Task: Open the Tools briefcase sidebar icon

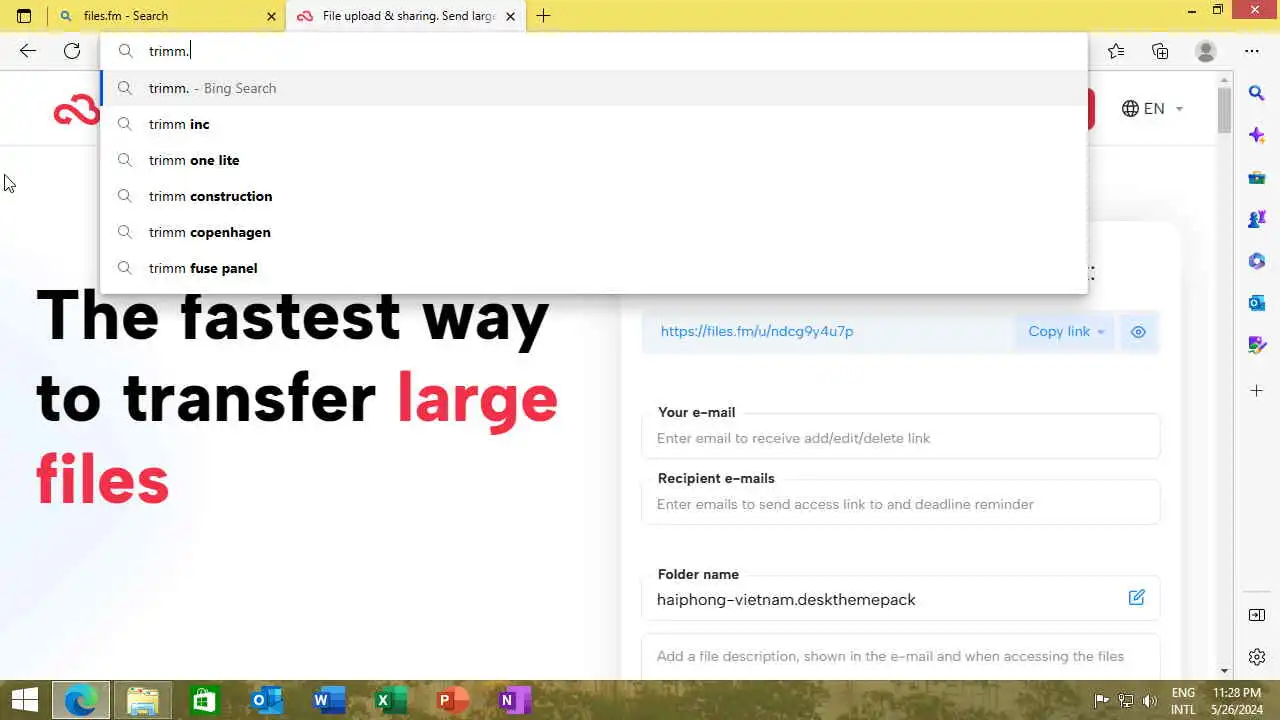Action: click(1257, 177)
